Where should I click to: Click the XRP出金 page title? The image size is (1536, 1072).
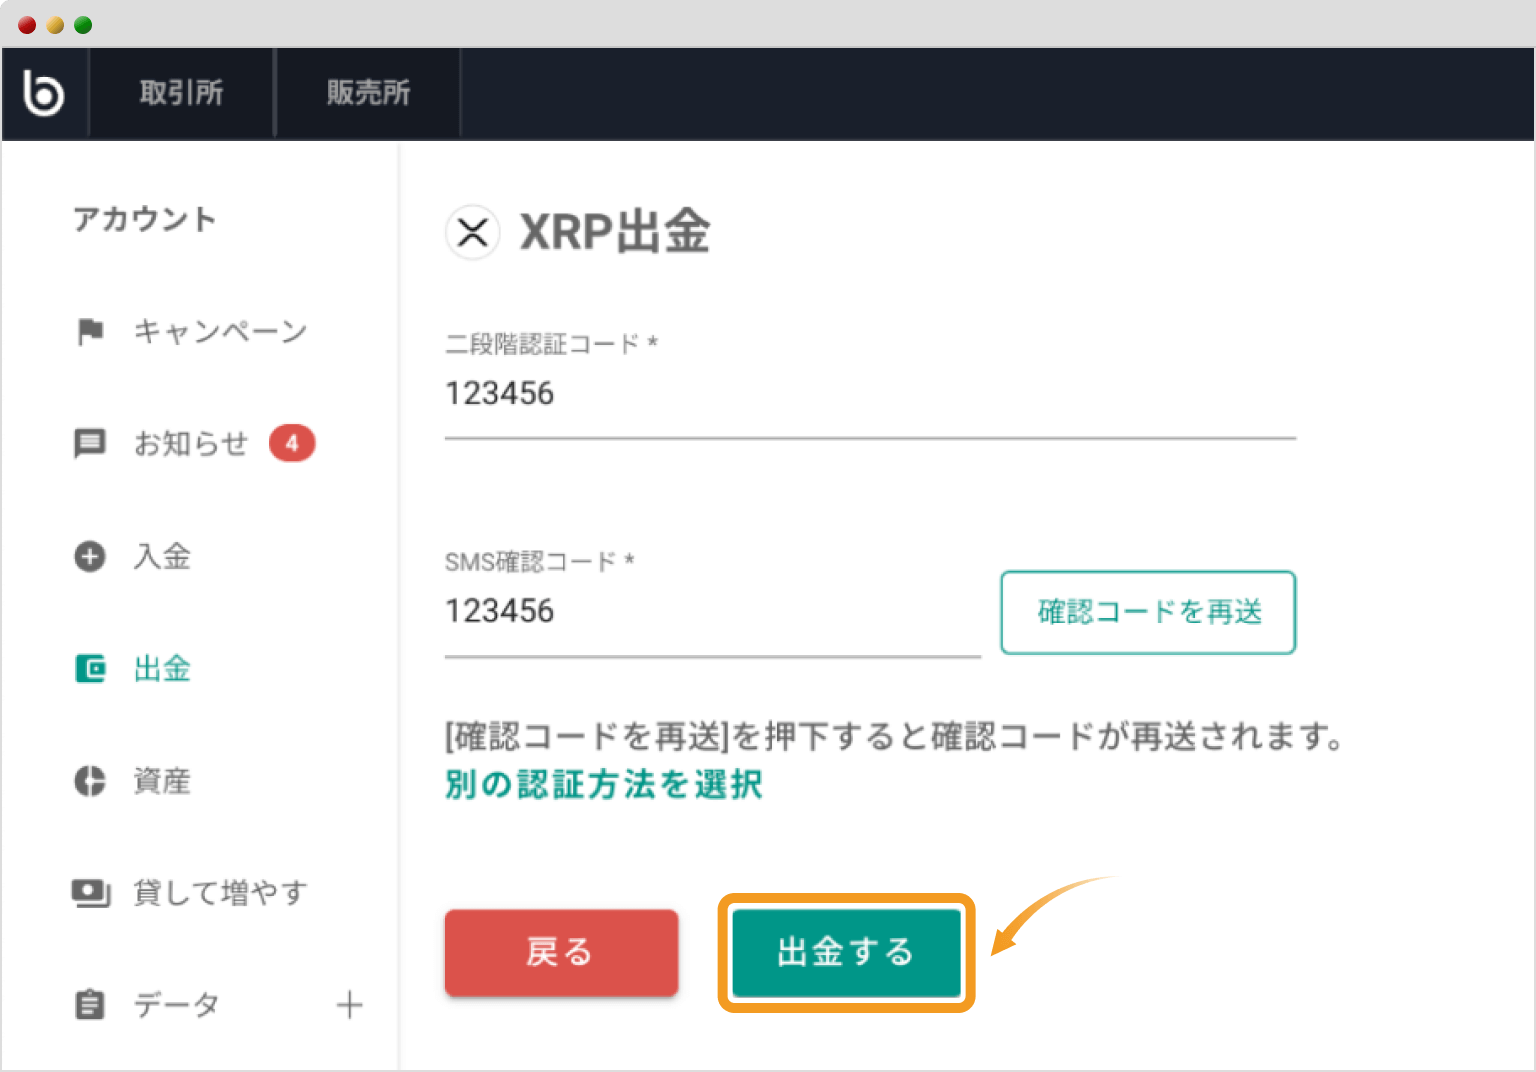[x=615, y=232]
